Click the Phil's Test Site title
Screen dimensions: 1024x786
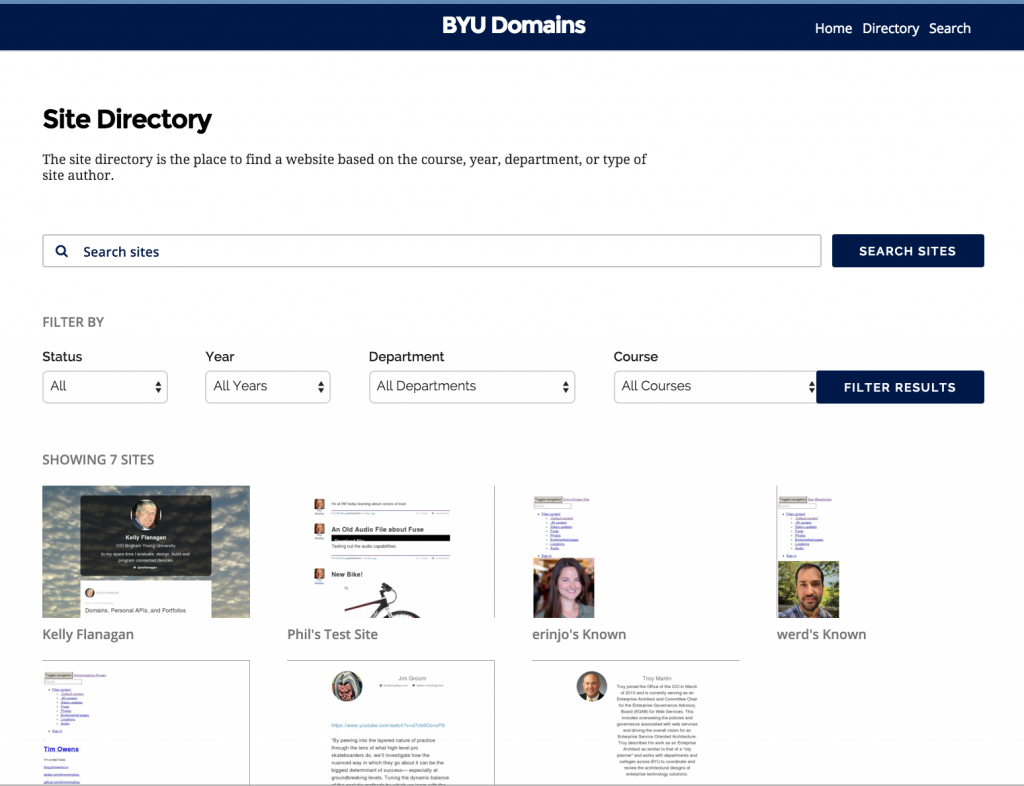pyautogui.click(x=332, y=634)
